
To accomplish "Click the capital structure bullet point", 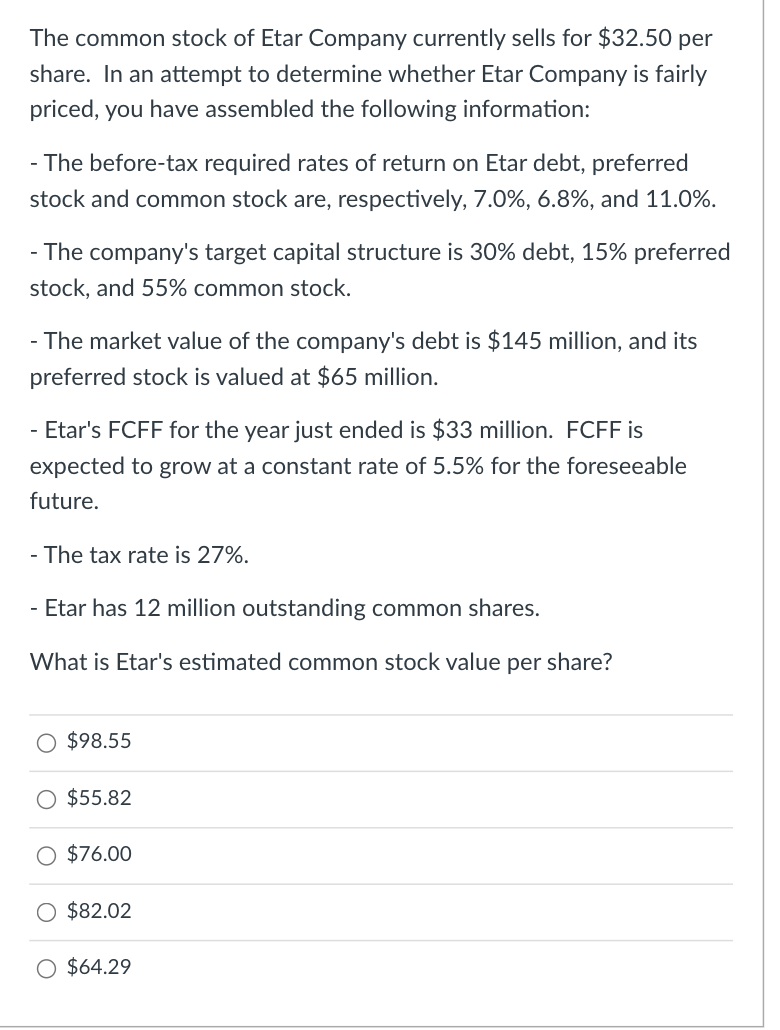I will click(x=380, y=270).
